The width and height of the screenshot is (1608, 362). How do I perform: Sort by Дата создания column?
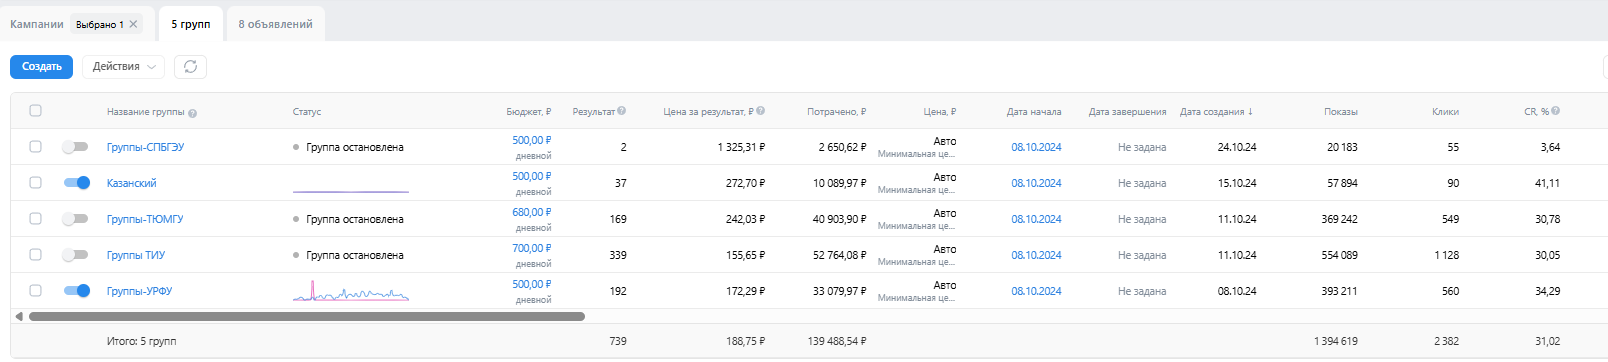[1216, 111]
